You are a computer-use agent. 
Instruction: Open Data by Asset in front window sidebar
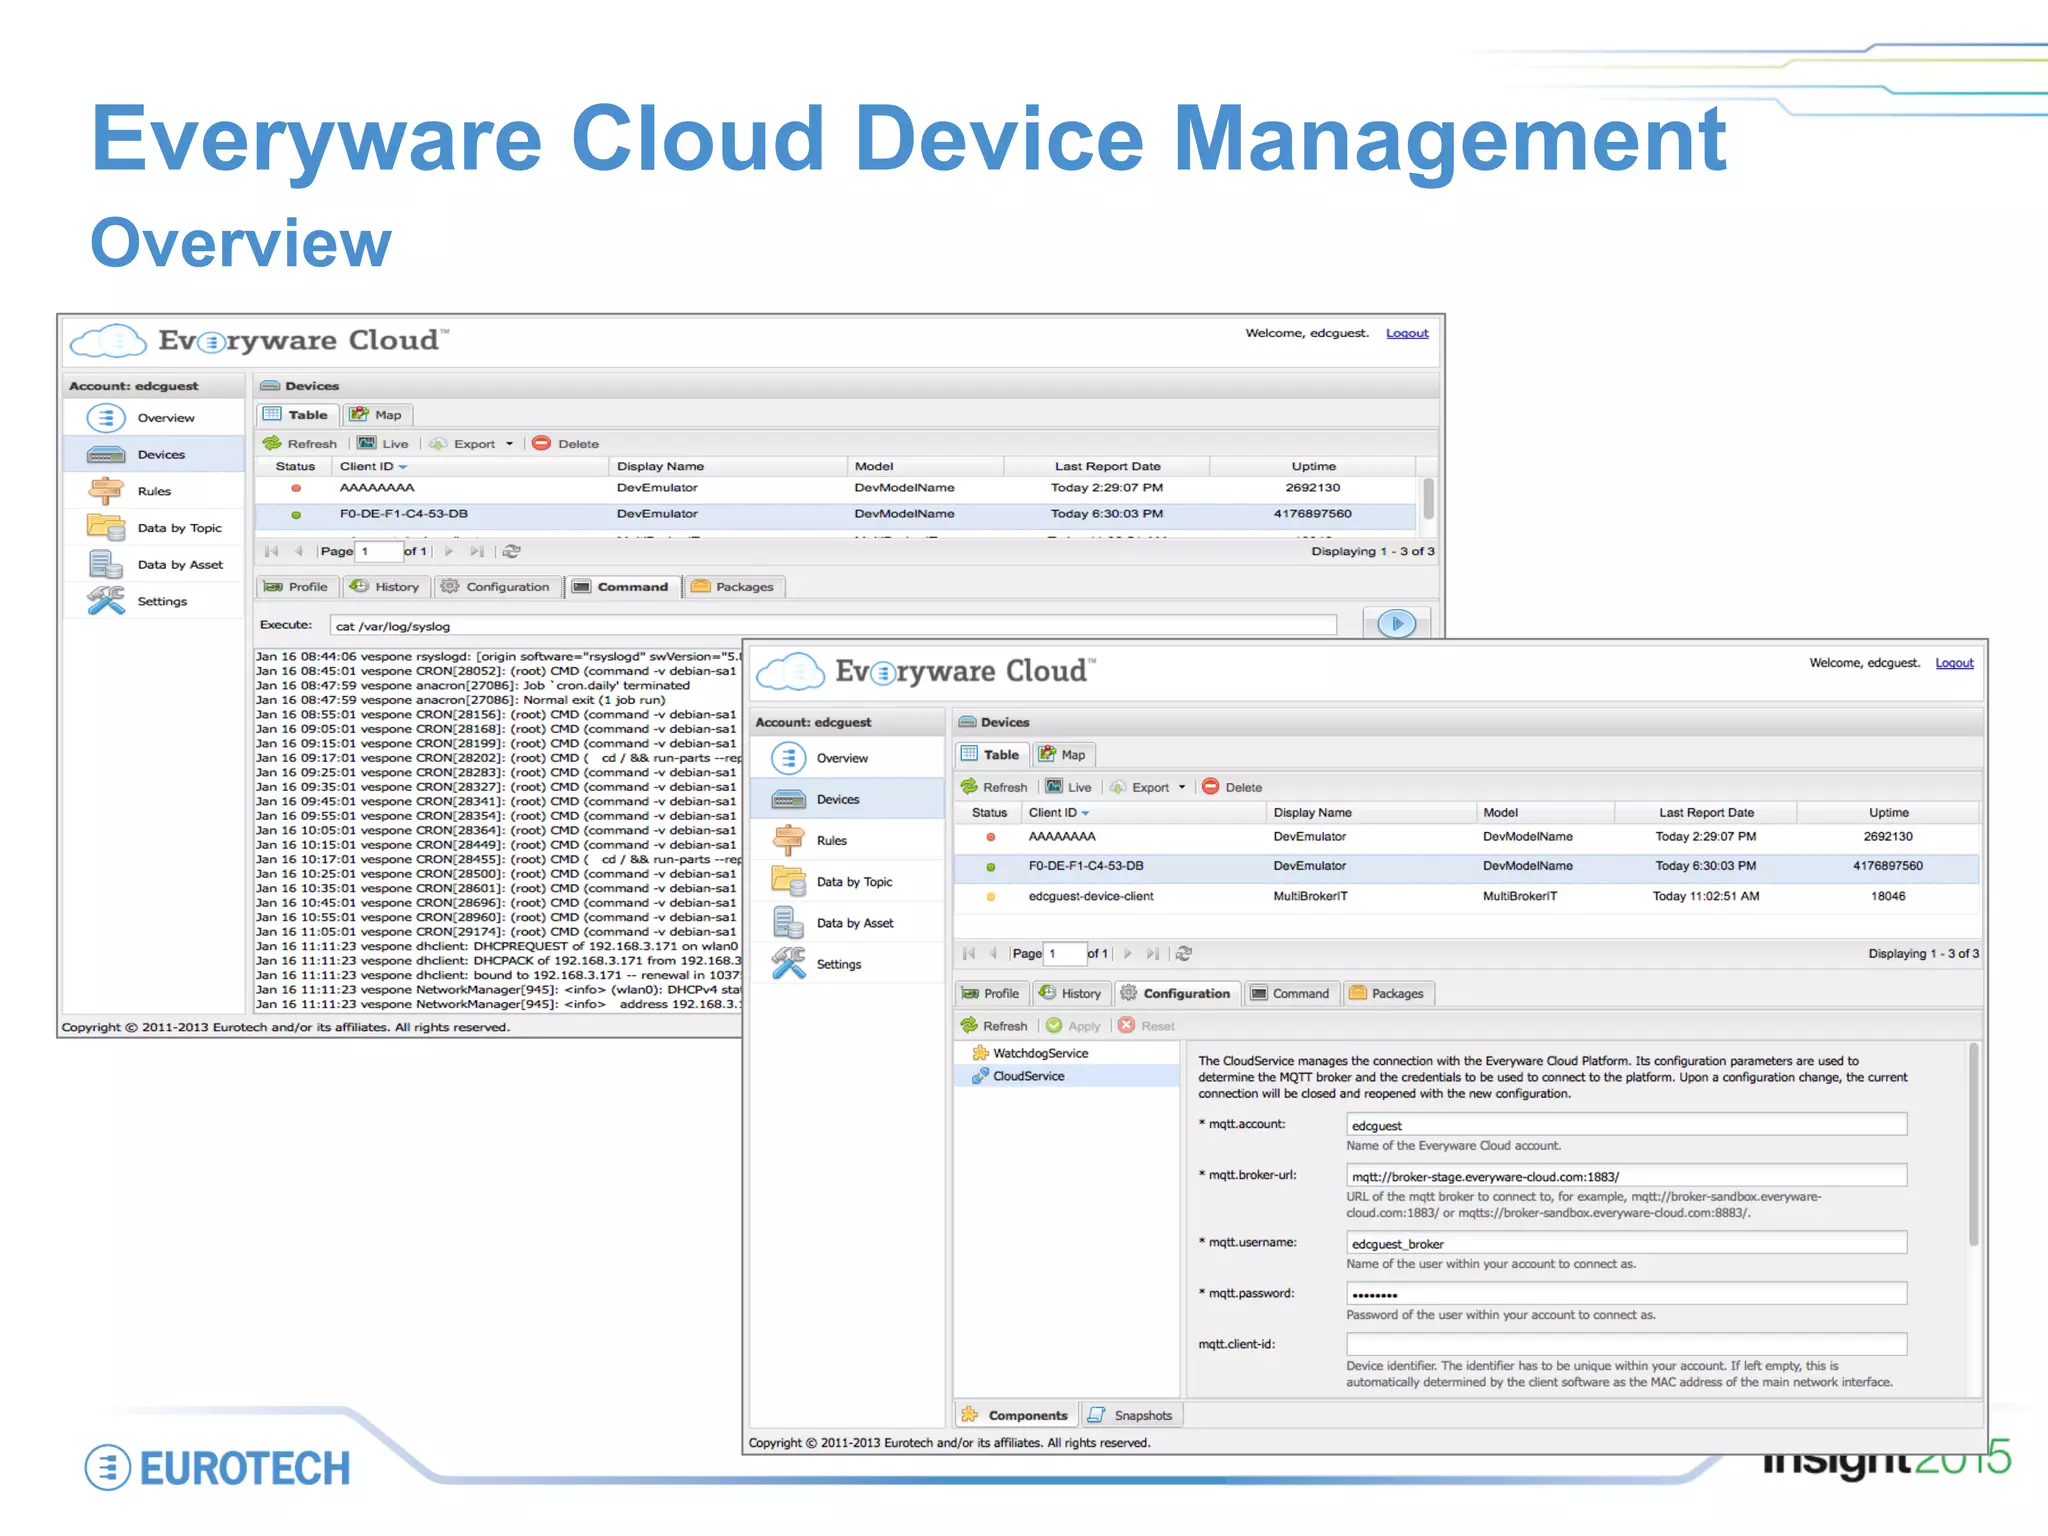(x=846, y=923)
